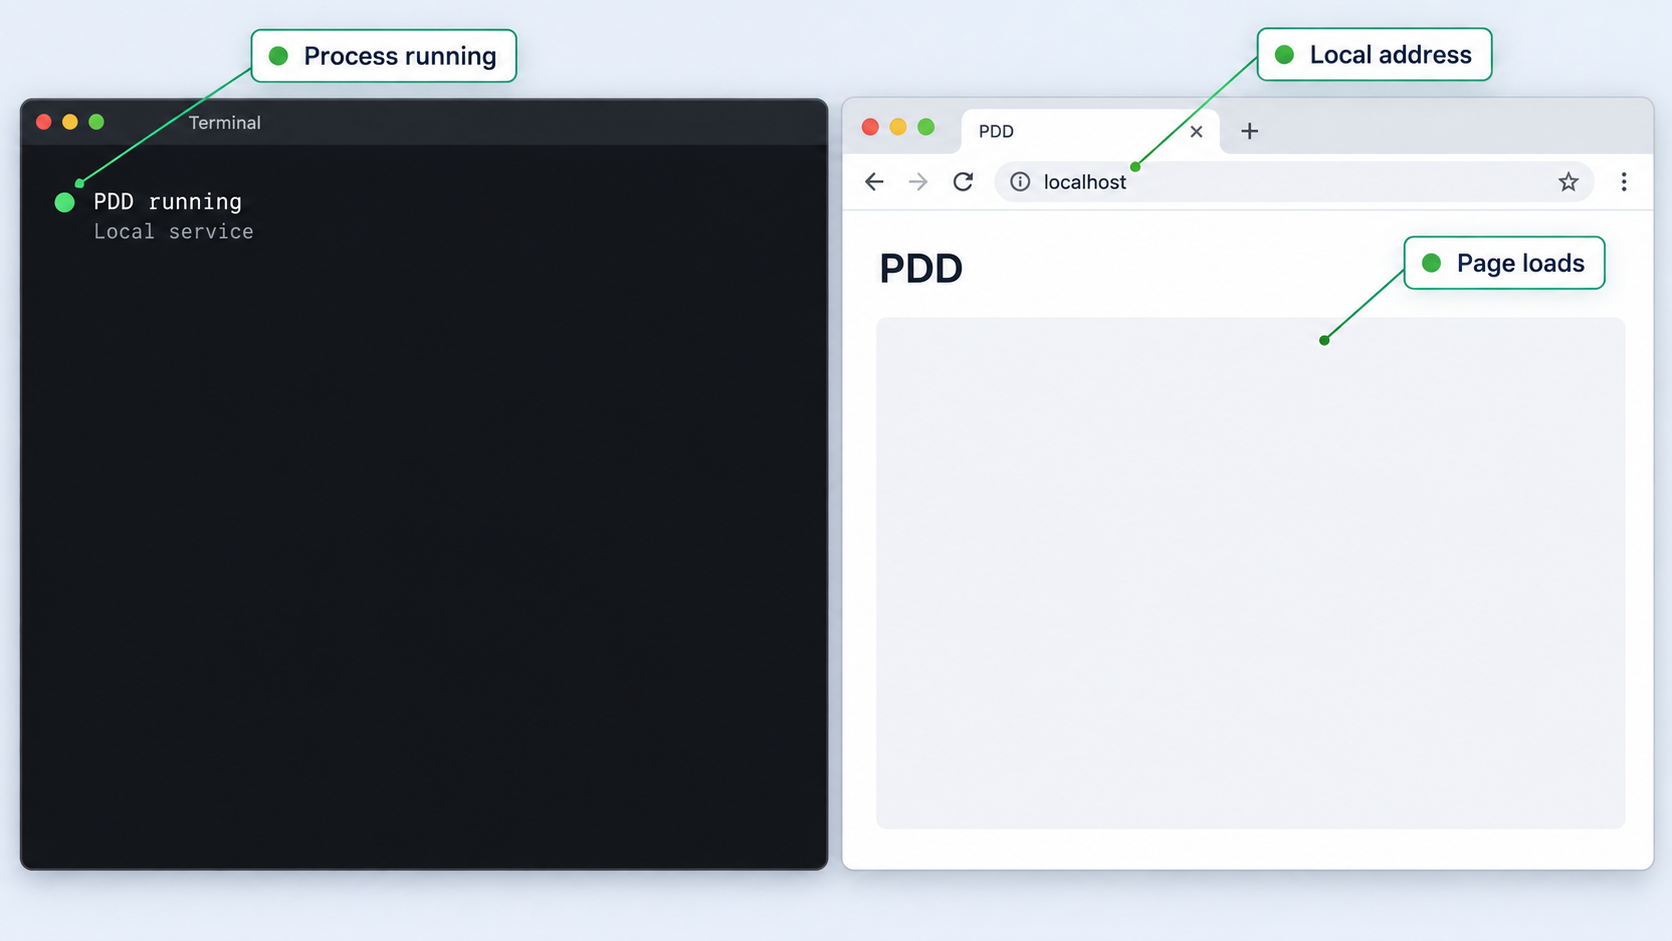The width and height of the screenshot is (1672, 941).
Task: Click the PDD page heading
Action: [921, 268]
